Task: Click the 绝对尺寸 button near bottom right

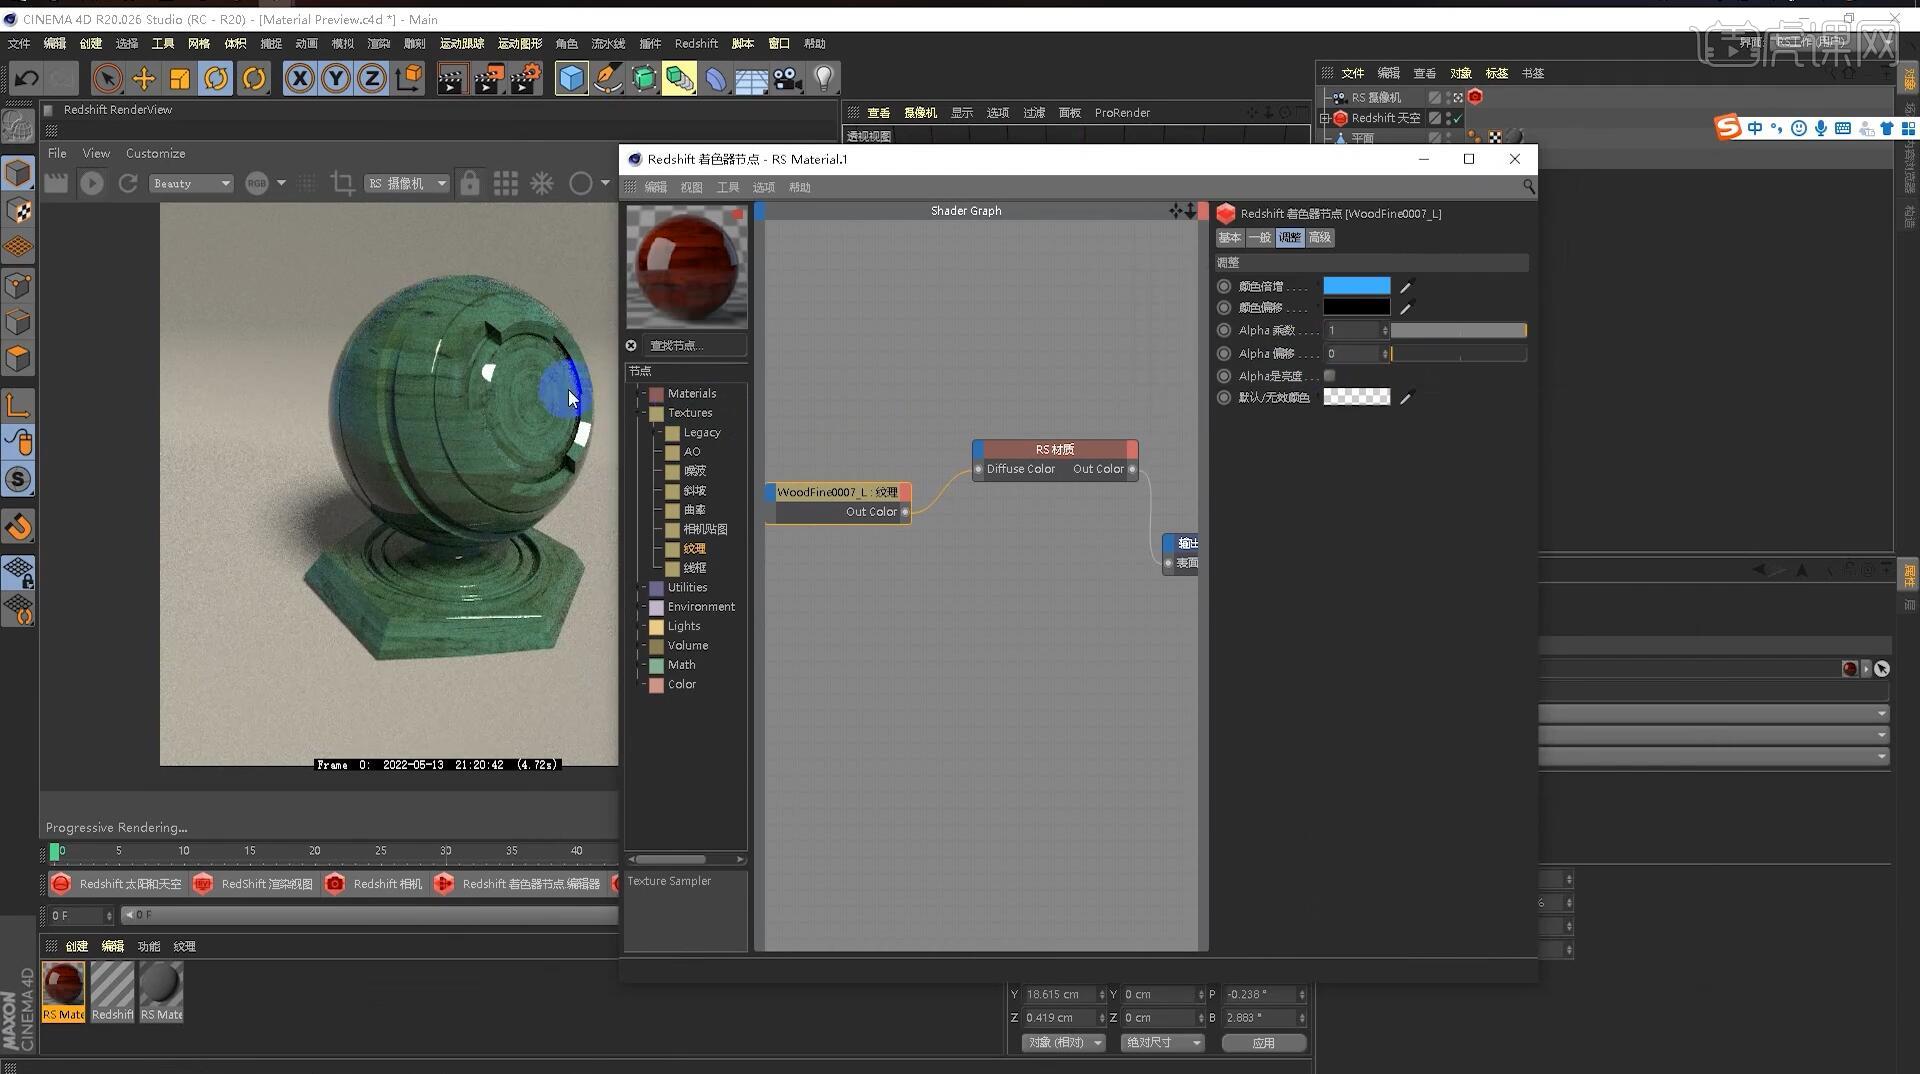Action: (x=1161, y=1042)
